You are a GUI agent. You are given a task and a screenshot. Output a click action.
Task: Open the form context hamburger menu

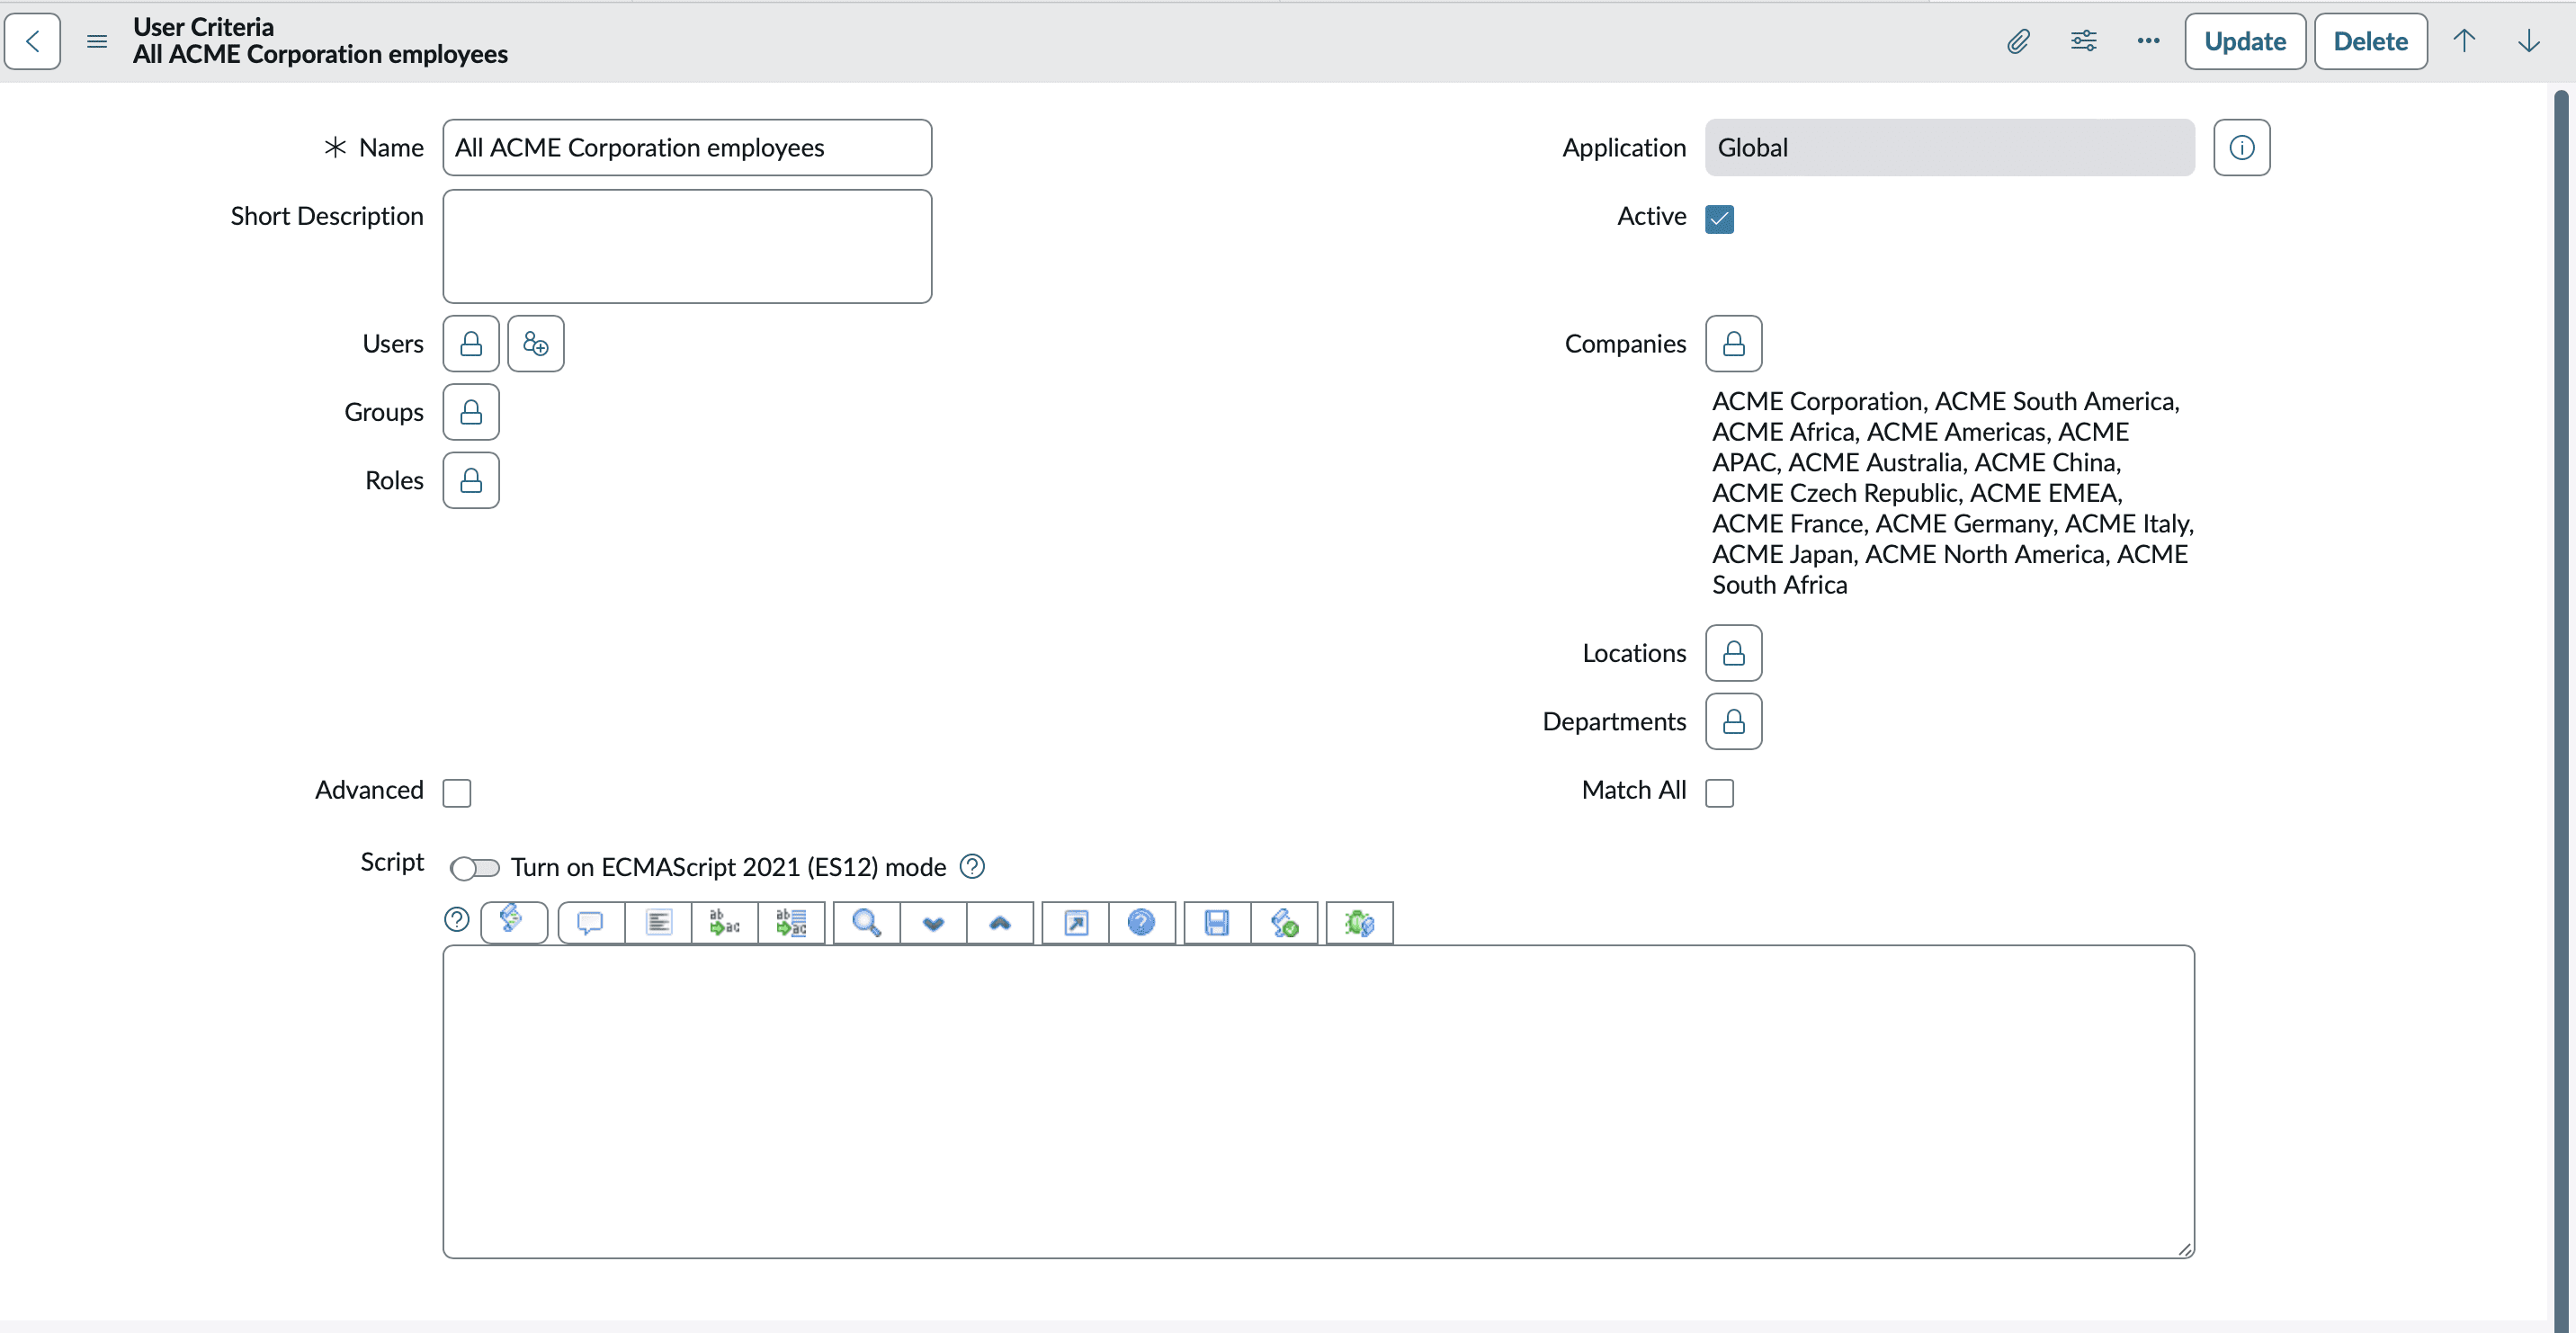(97, 41)
